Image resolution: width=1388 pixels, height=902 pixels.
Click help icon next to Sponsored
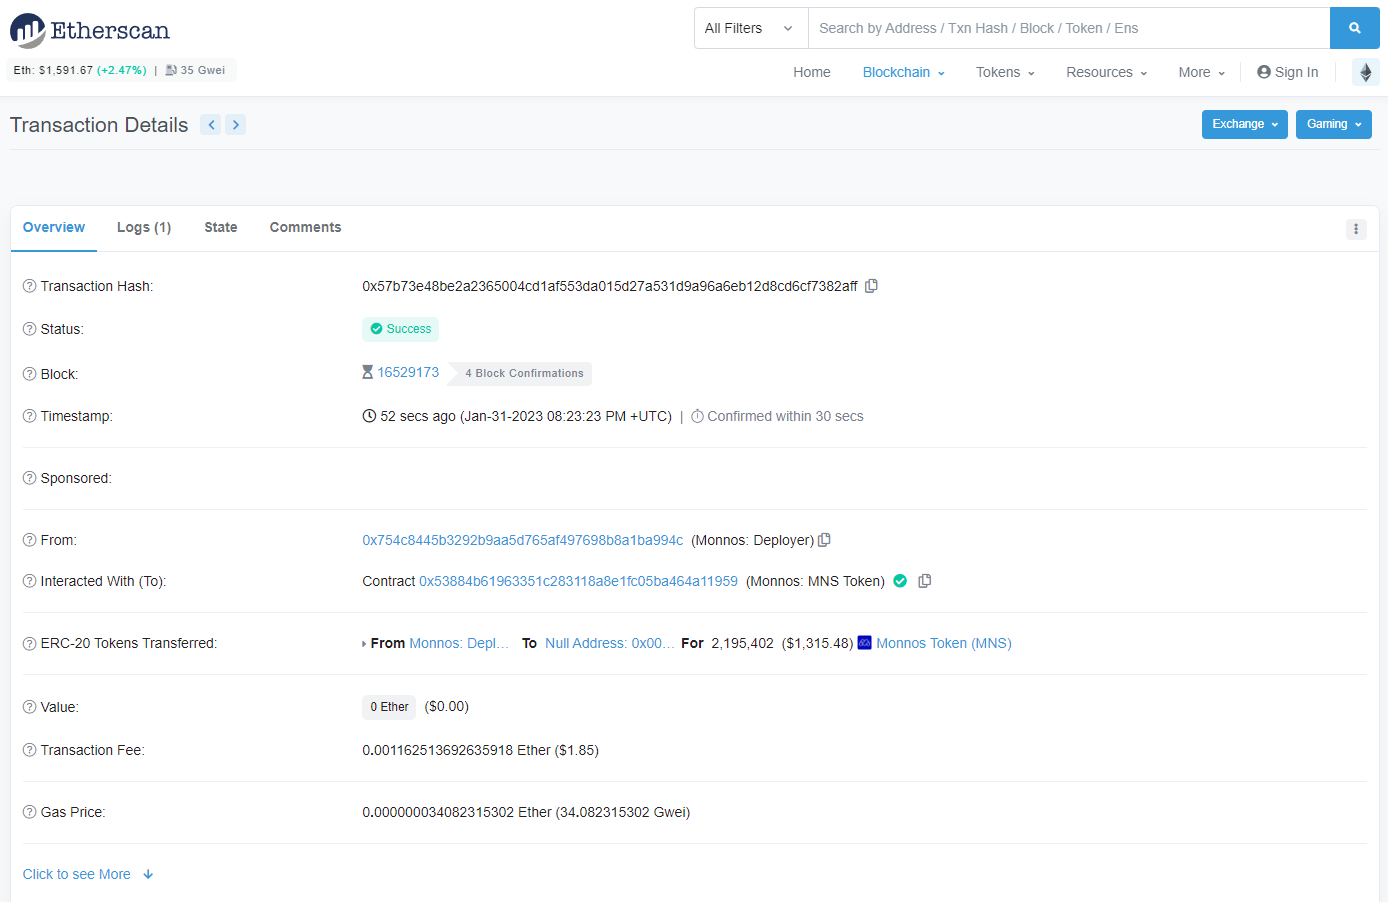pyautogui.click(x=29, y=478)
